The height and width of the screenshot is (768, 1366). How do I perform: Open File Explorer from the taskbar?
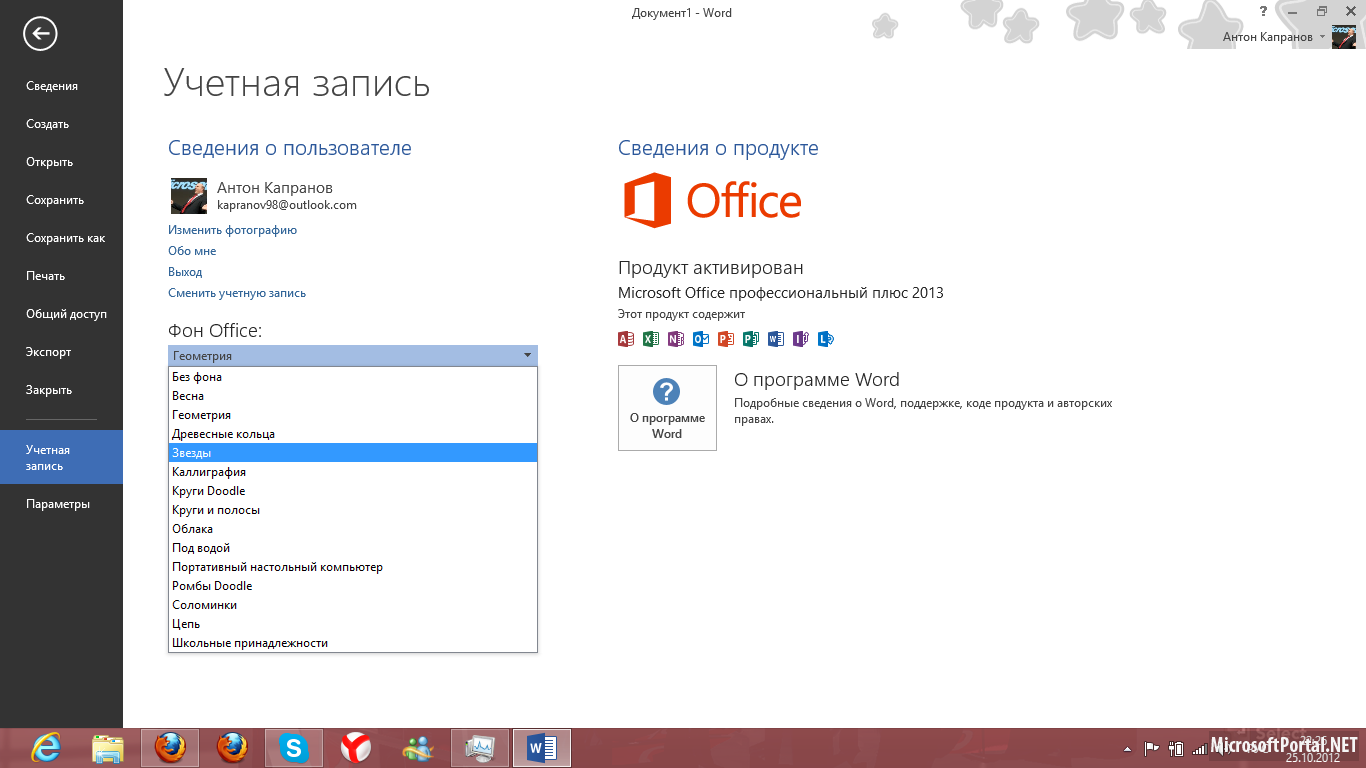click(108, 747)
